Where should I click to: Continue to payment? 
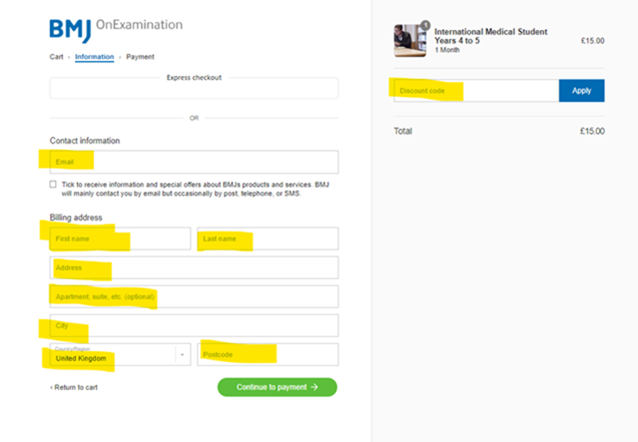point(277,387)
